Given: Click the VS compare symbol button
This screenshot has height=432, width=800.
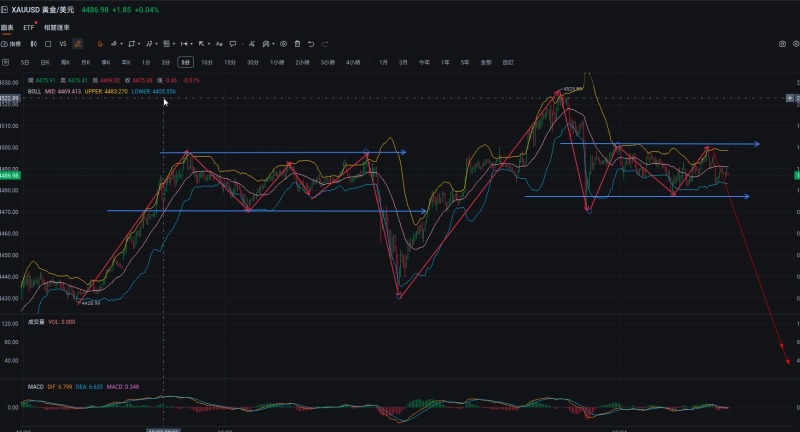Looking at the screenshot, I should (x=63, y=44).
